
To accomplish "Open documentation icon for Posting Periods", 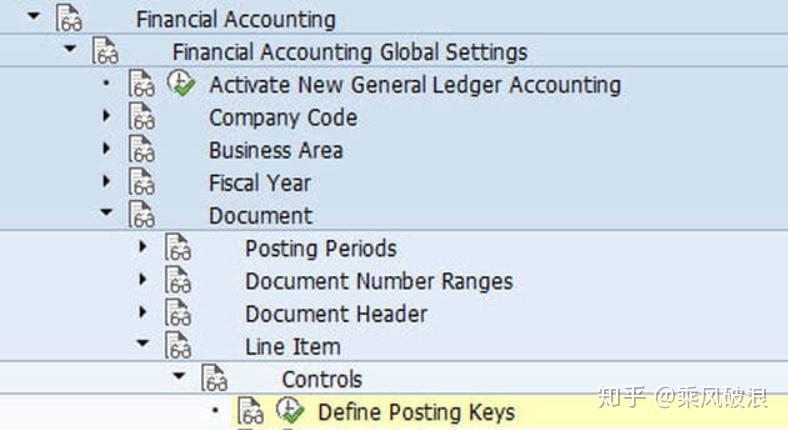I will pos(178,249).
